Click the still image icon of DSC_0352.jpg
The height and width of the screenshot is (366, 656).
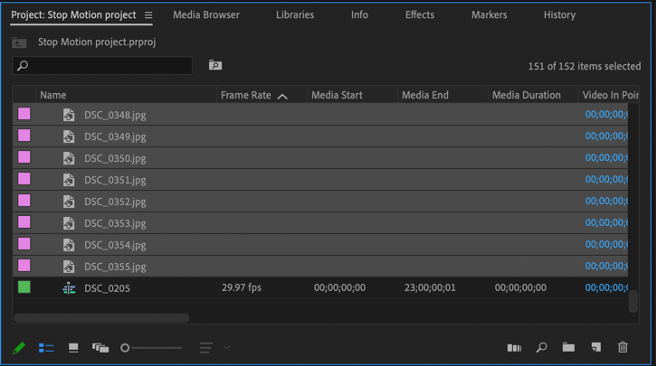tap(69, 201)
